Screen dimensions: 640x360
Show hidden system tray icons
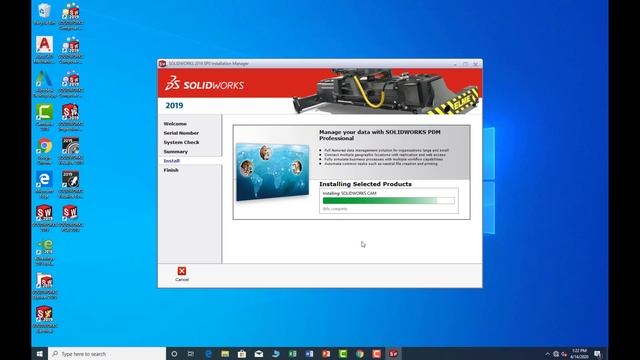click(x=547, y=354)
